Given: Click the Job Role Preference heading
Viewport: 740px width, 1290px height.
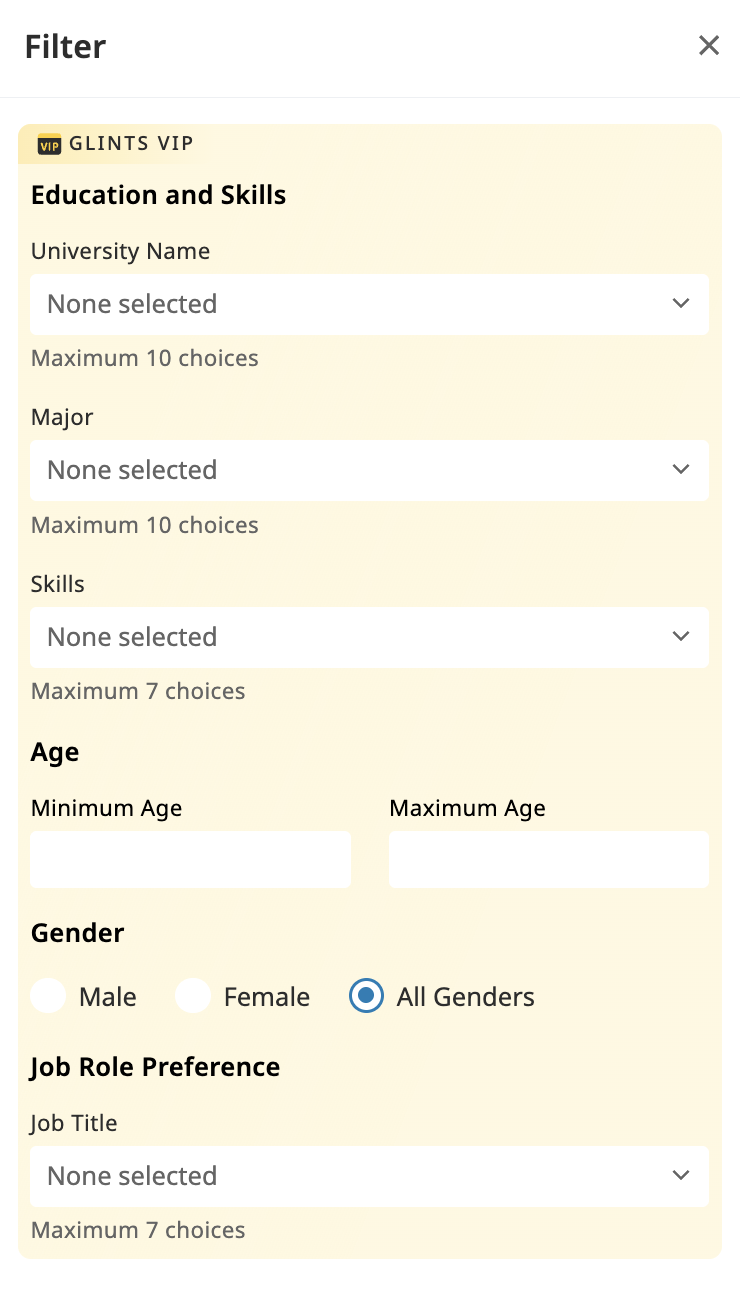Looking at the screenshot, I should pyautogui.click(x=155, y=1066).
